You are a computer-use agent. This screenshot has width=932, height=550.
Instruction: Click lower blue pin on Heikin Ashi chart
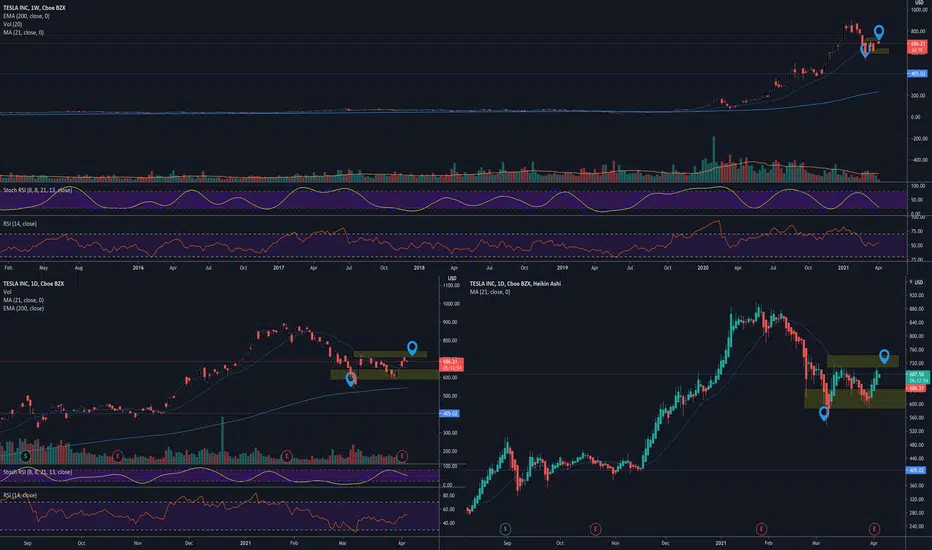click(824, 413)
